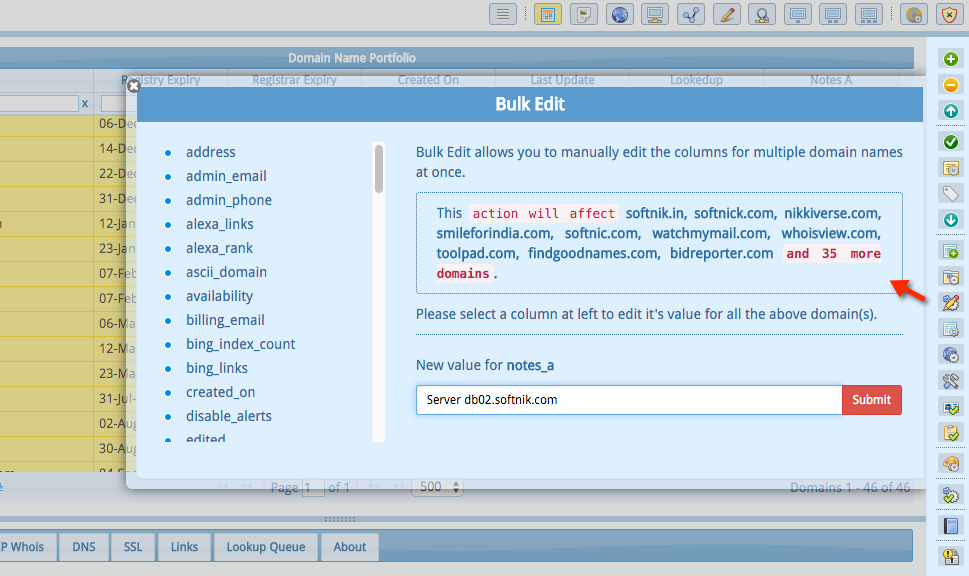
Task: Click the folder with gear sidebar icon
Action: coord(950,277)
